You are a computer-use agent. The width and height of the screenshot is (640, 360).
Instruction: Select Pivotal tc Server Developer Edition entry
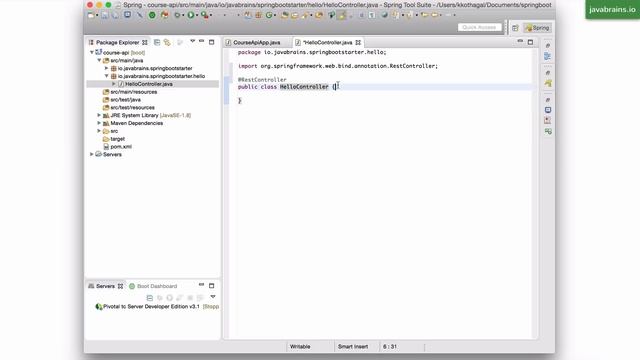coord(157,307)
